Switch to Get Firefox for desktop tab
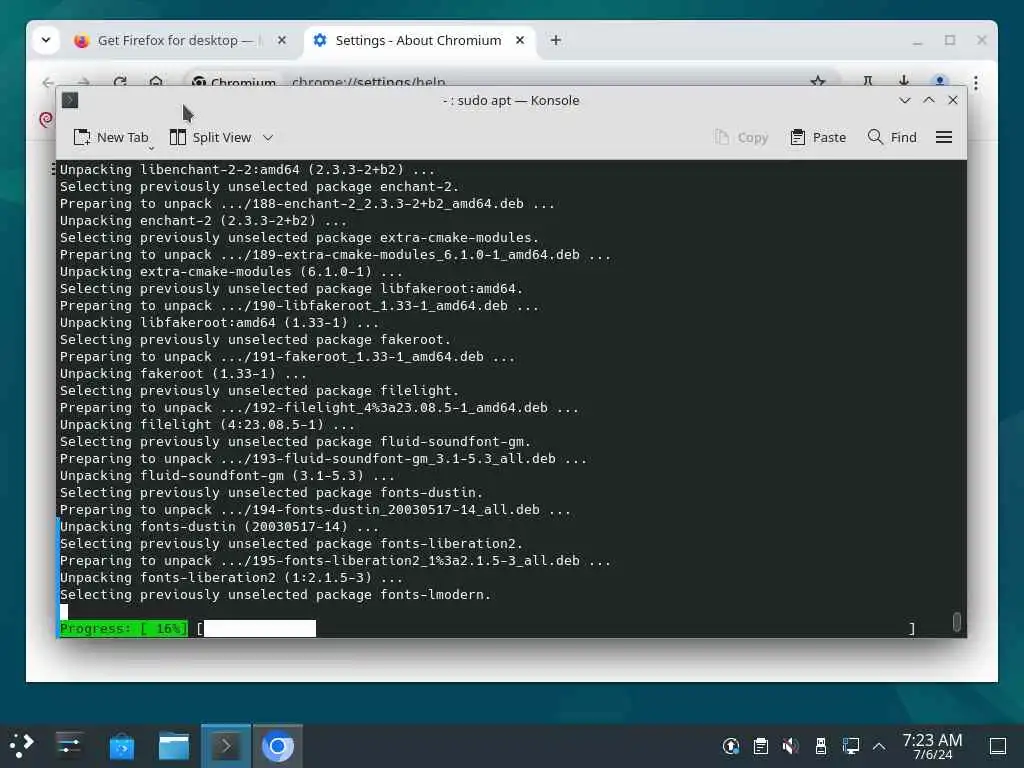Image resolution: width=1024 pixels, height=768 pixels. pyautogui.click(x=172, y=40)
